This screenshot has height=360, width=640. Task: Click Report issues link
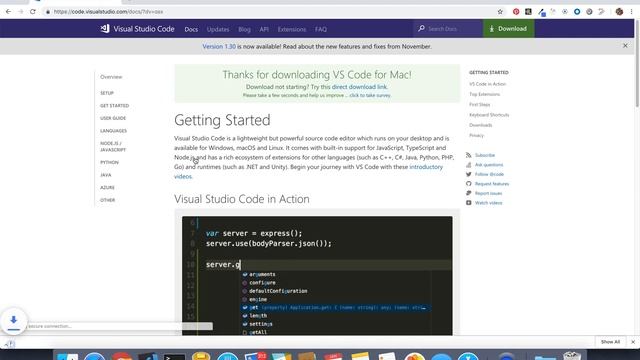[489, 193]
